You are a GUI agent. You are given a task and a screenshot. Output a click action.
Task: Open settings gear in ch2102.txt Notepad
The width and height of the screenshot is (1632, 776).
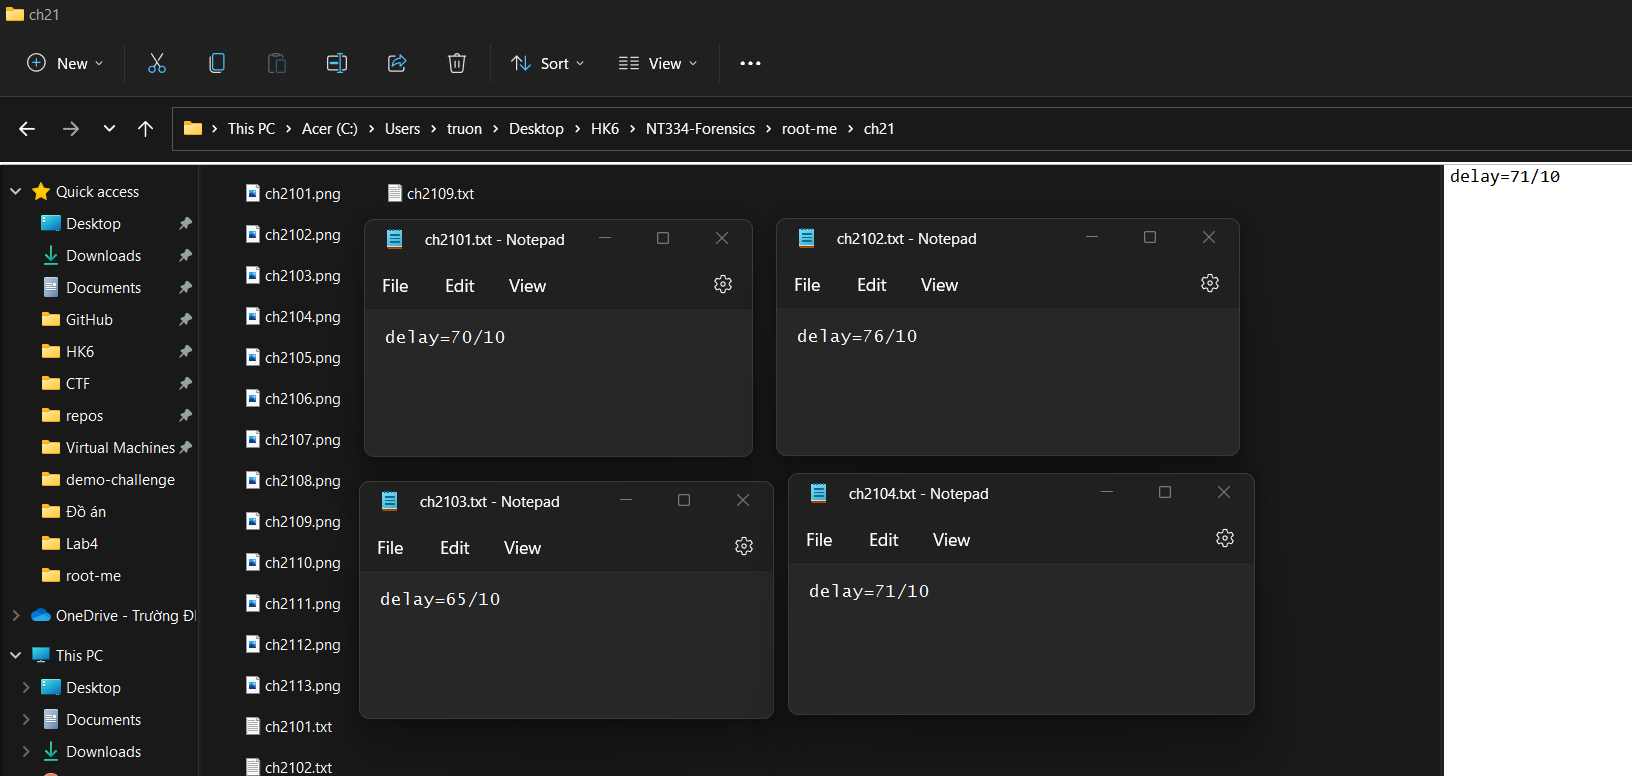[x=1210, y=283]
